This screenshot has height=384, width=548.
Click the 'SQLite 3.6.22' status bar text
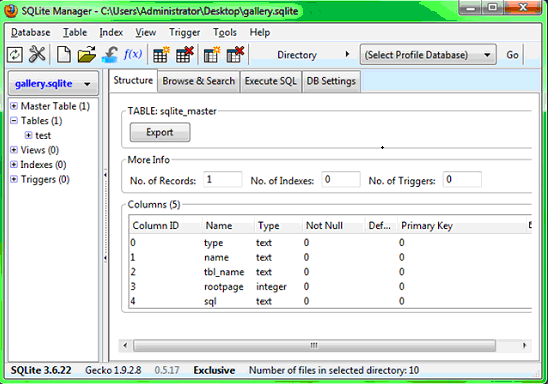[41, 370]
